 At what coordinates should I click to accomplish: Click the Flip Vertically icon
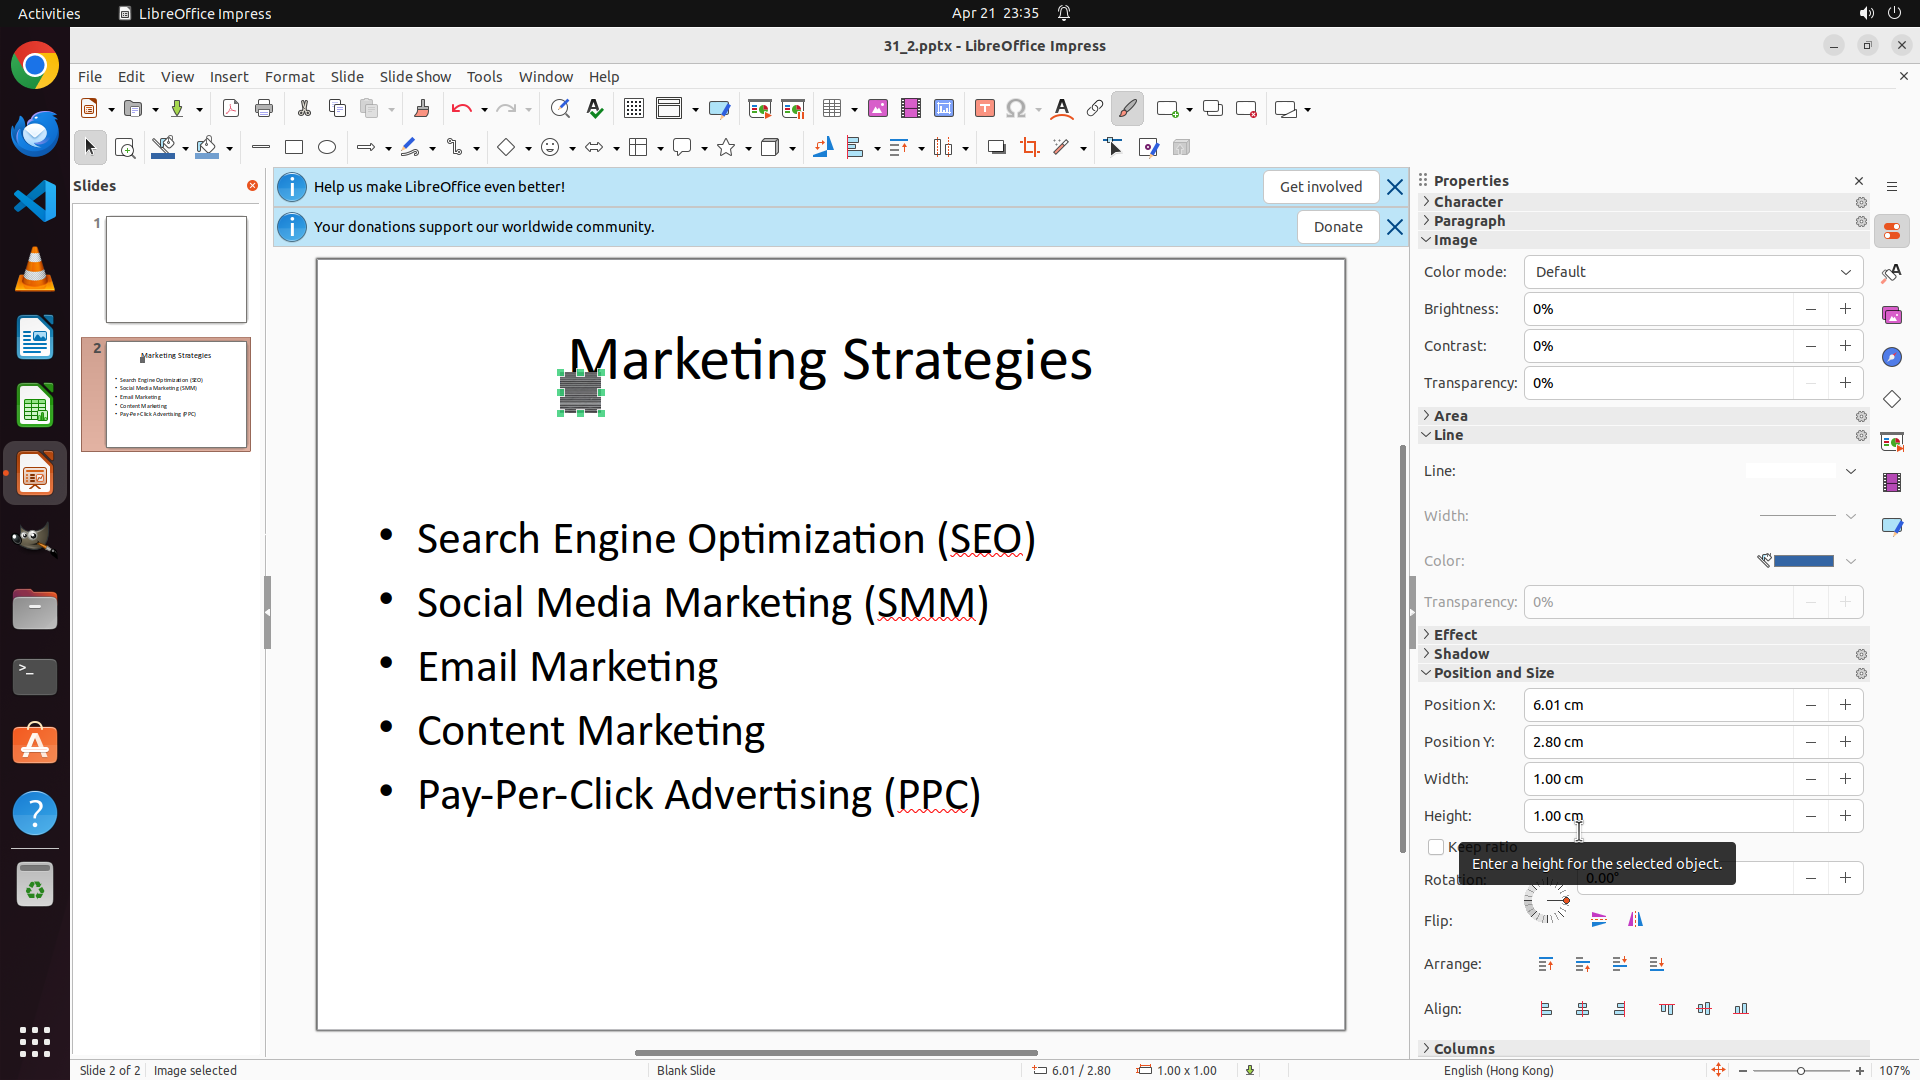point(1599,920)
